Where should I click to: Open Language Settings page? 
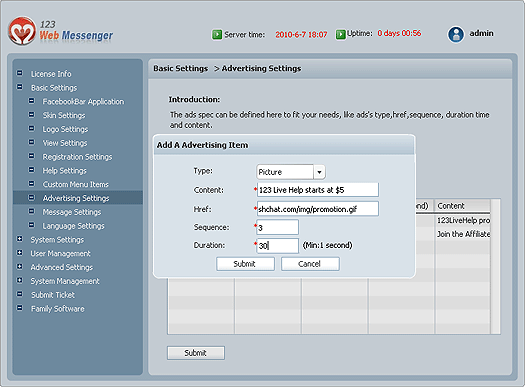click(x=73, y=226)
